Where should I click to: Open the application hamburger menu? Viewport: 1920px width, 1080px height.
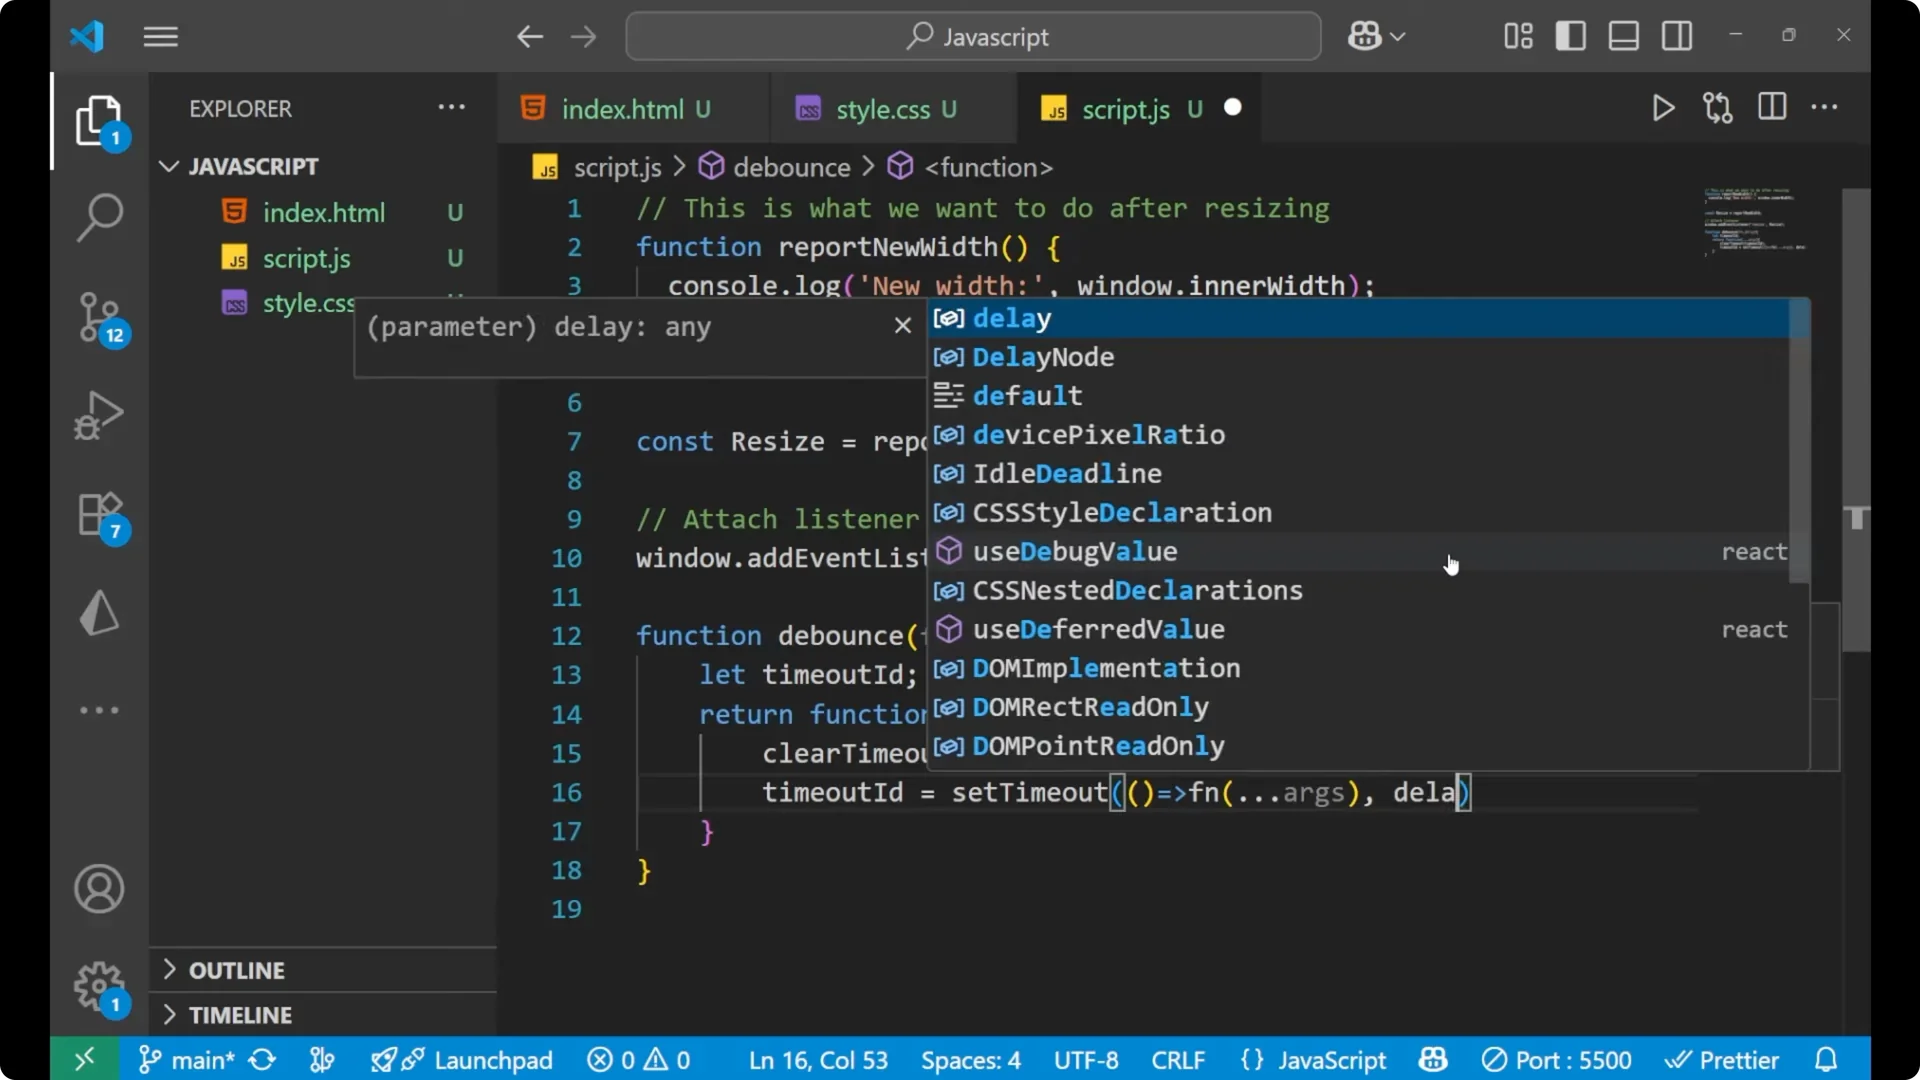[160, 36]
